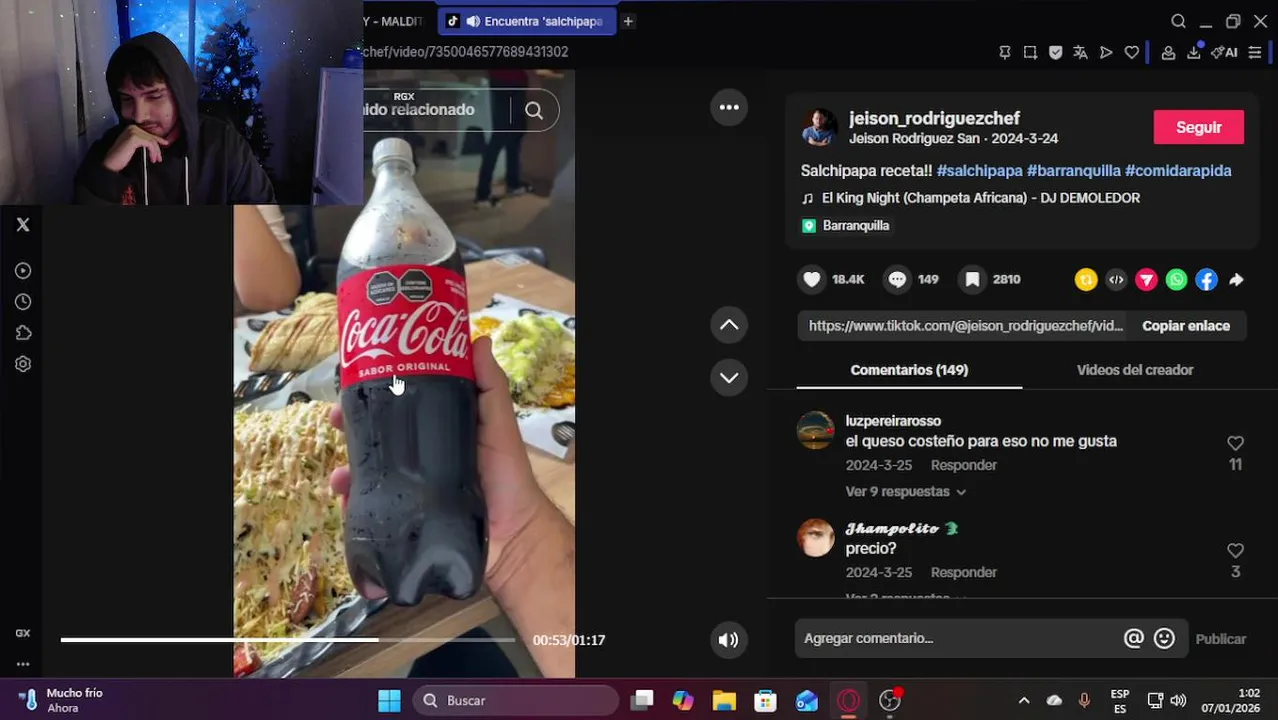
Task: Share video via Facebook icon
Action: point(1206,280)
